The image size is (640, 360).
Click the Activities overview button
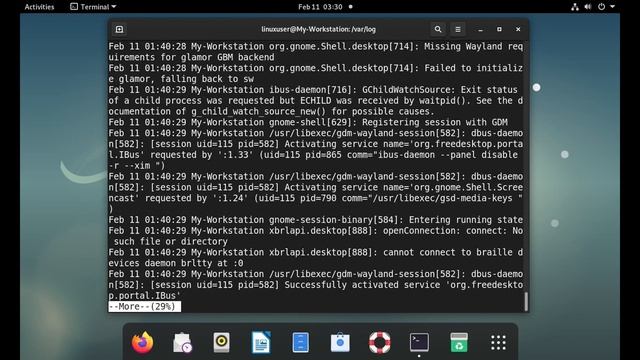[x=39, y=7]
